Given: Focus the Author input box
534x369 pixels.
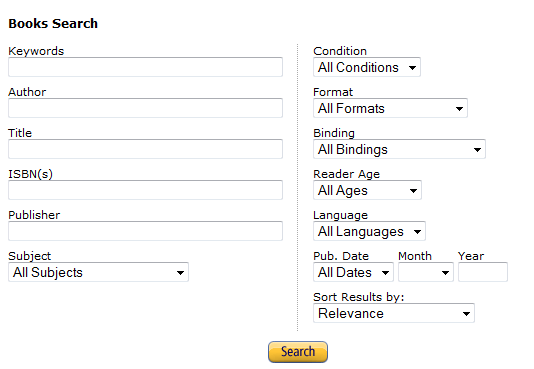Looking at the screenshot, I should [x=145, y=108].
